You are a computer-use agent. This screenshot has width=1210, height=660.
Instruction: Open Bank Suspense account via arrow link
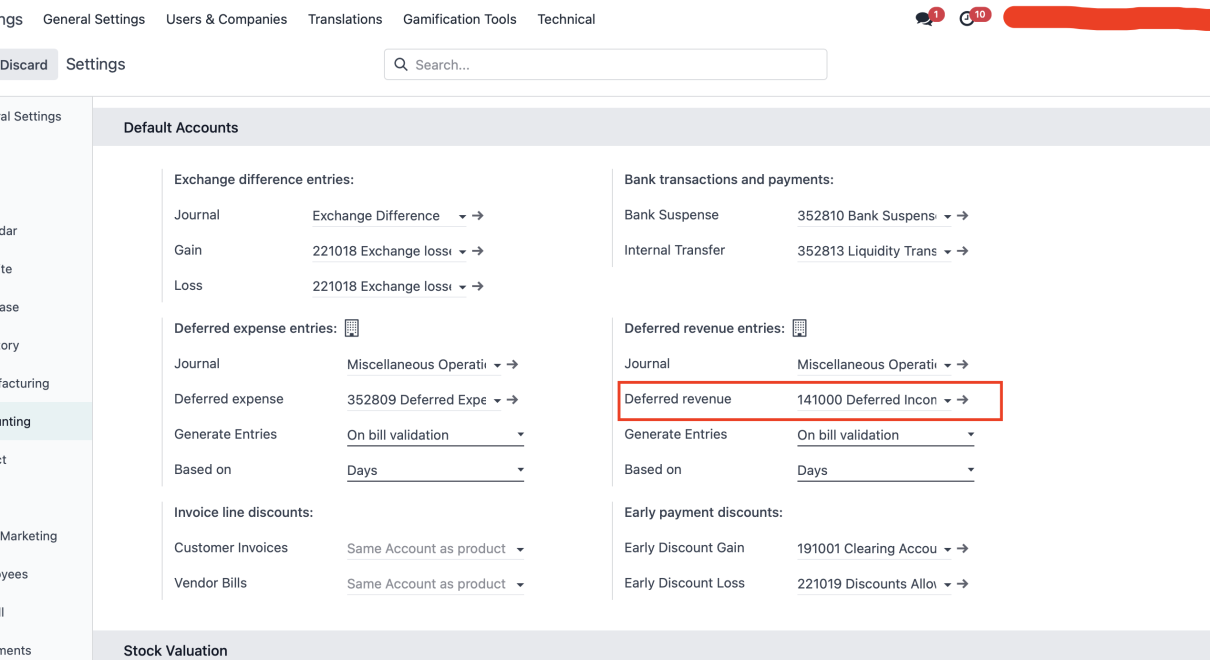(x=962, y=216)
